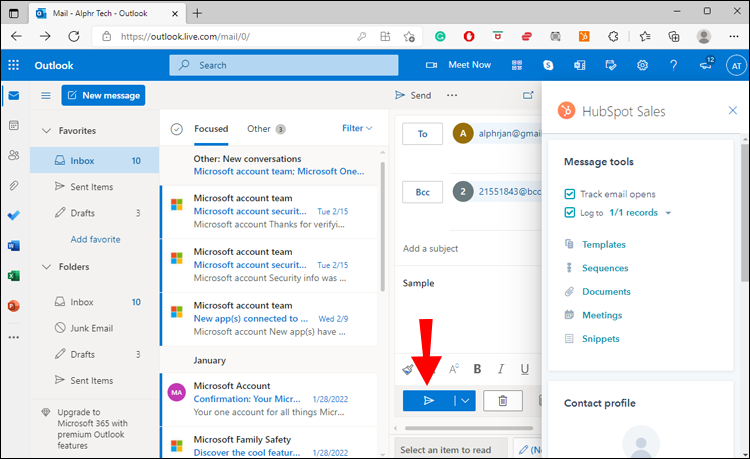750x459 pixels.
Task: Open Sent Items under Favorites
Action: [95, 186]
